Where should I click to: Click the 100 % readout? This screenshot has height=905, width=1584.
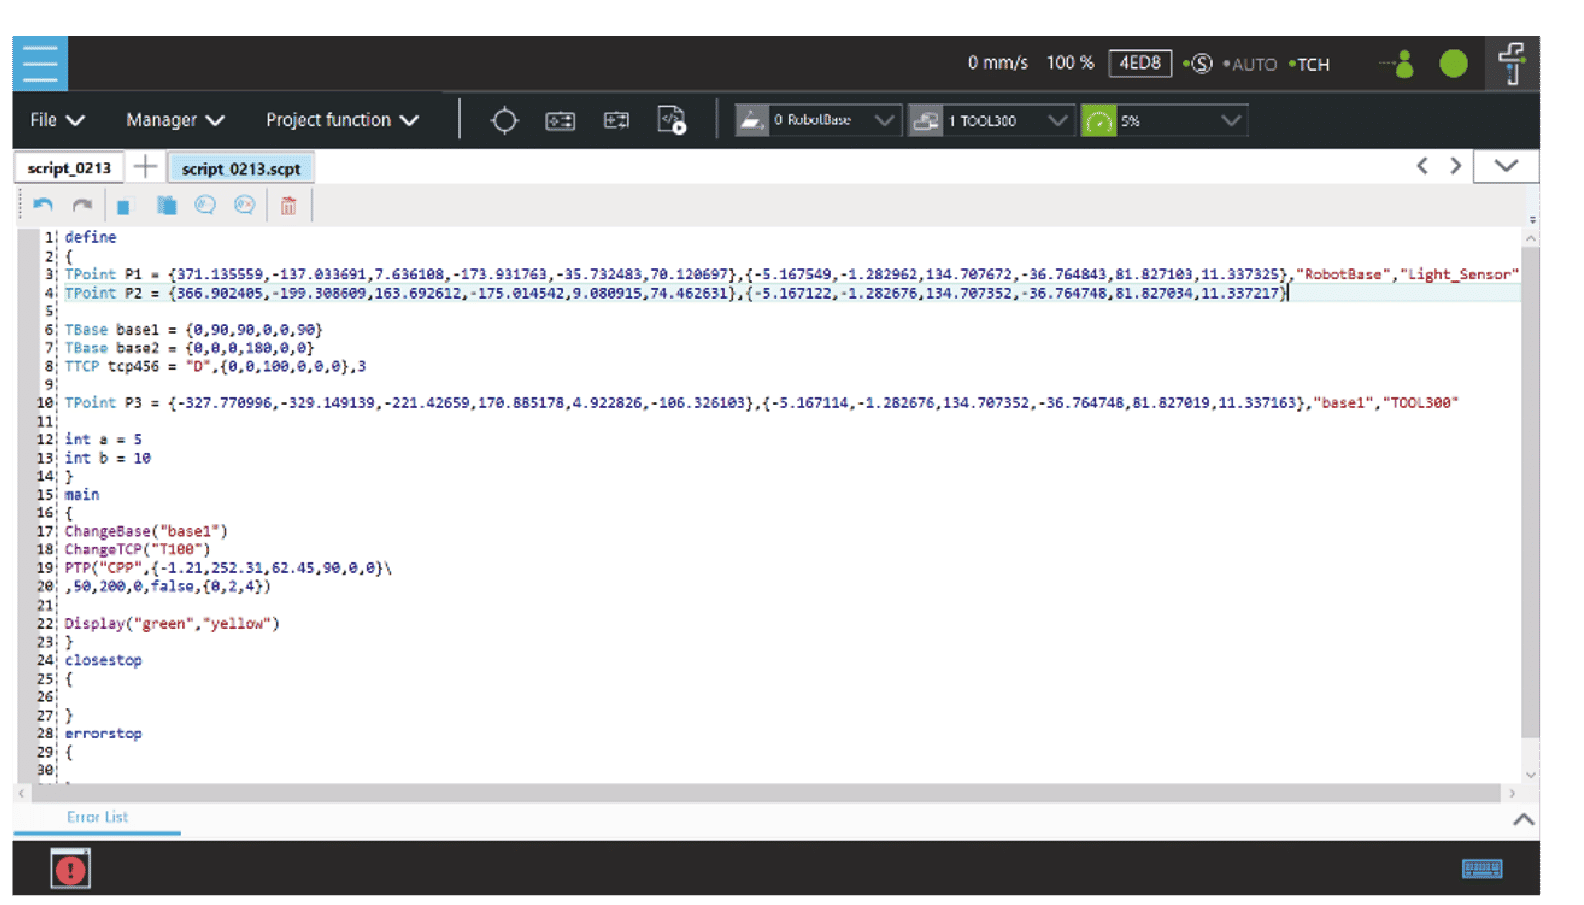pyautogui.click(x=1070, y=63)
